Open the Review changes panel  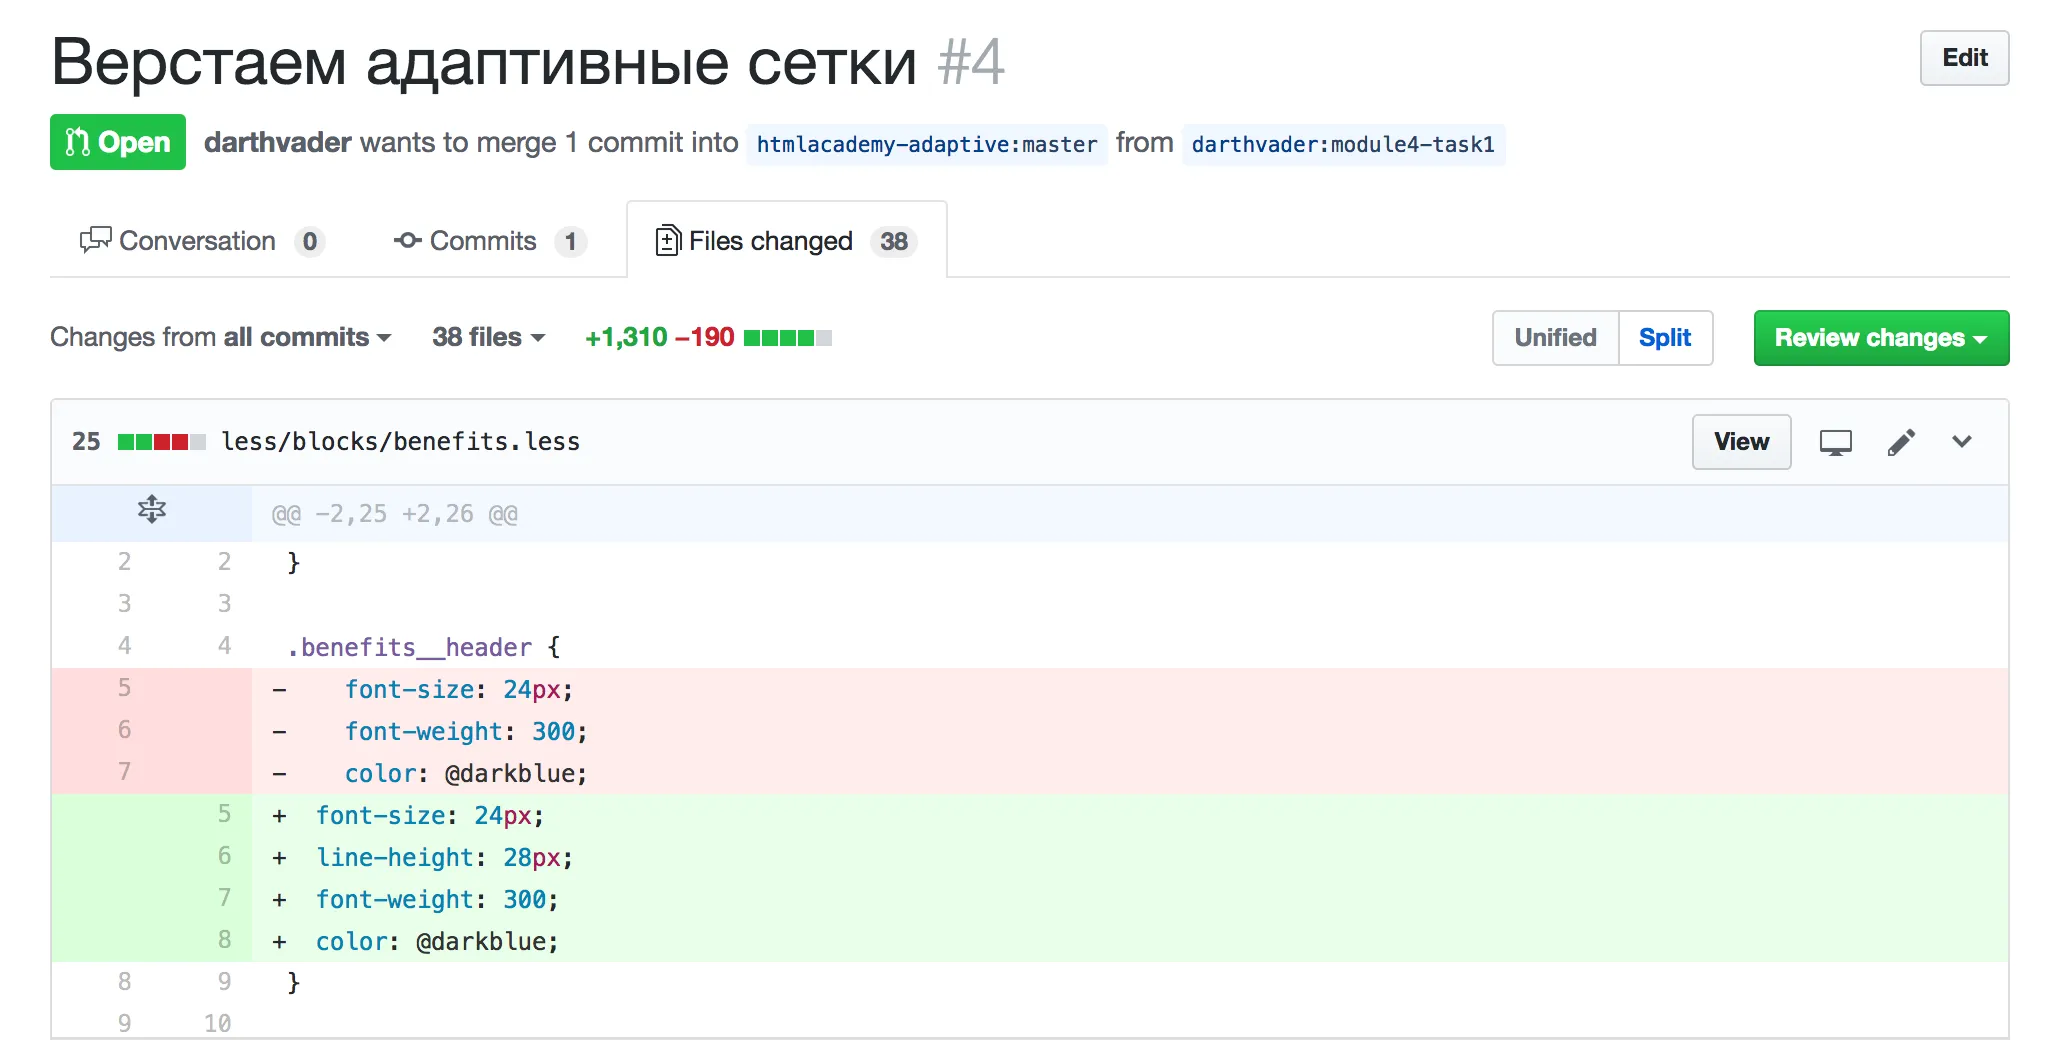click(x=1880, y=338)
